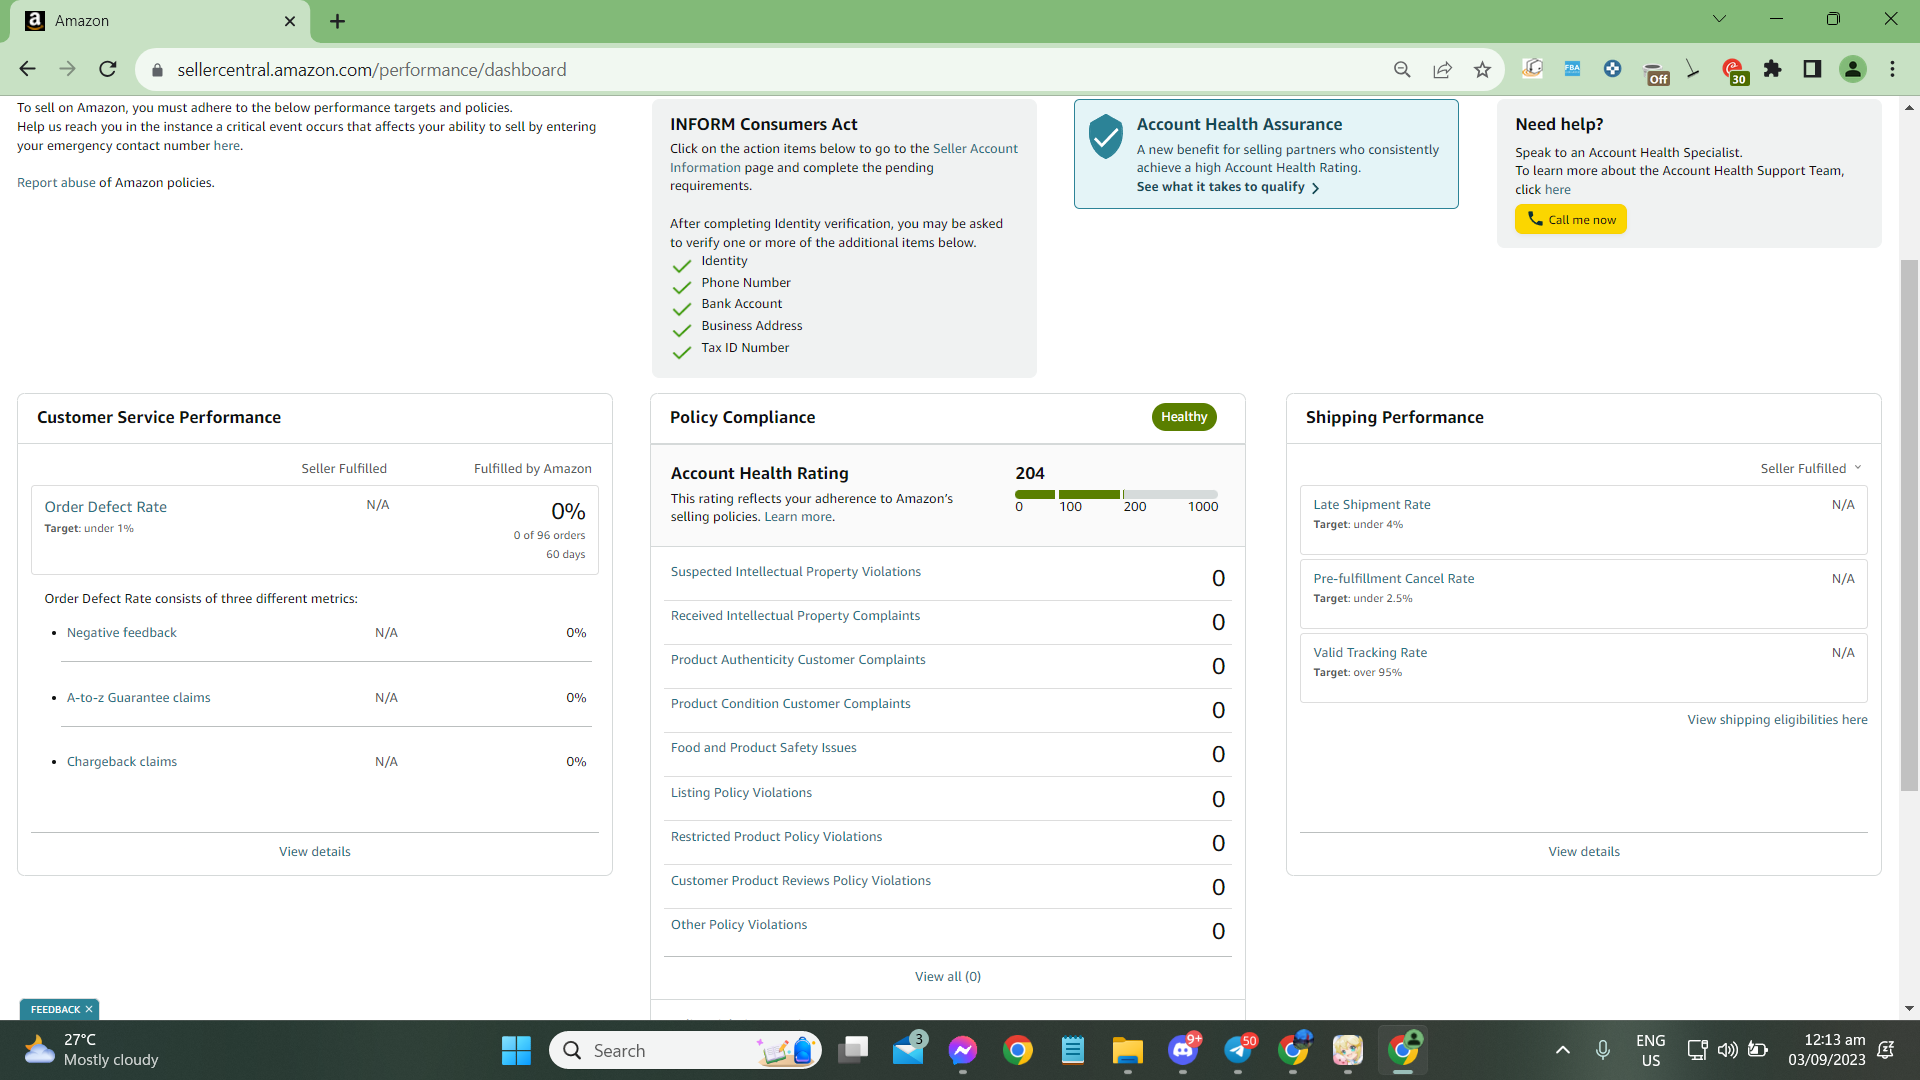Open Received Intellectual Property Complaints

[795, 616]
